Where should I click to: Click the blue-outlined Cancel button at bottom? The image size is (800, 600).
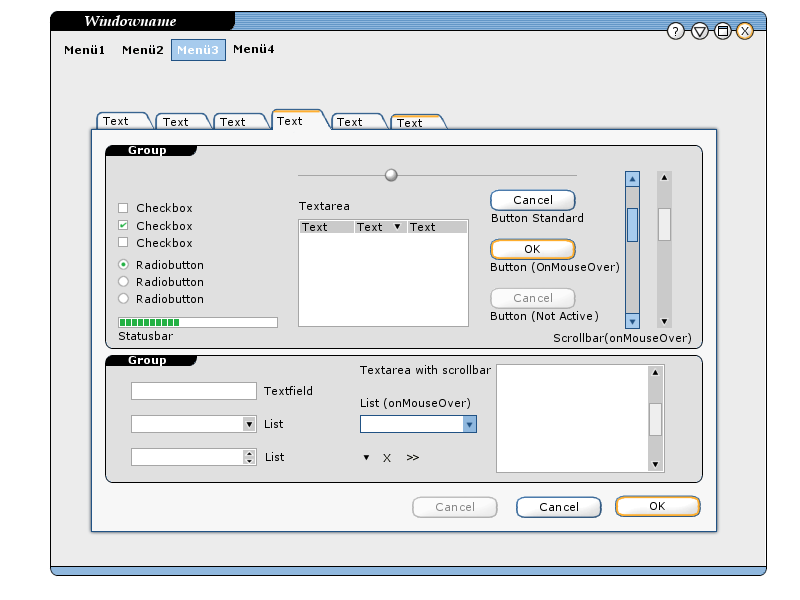point(559,507)
